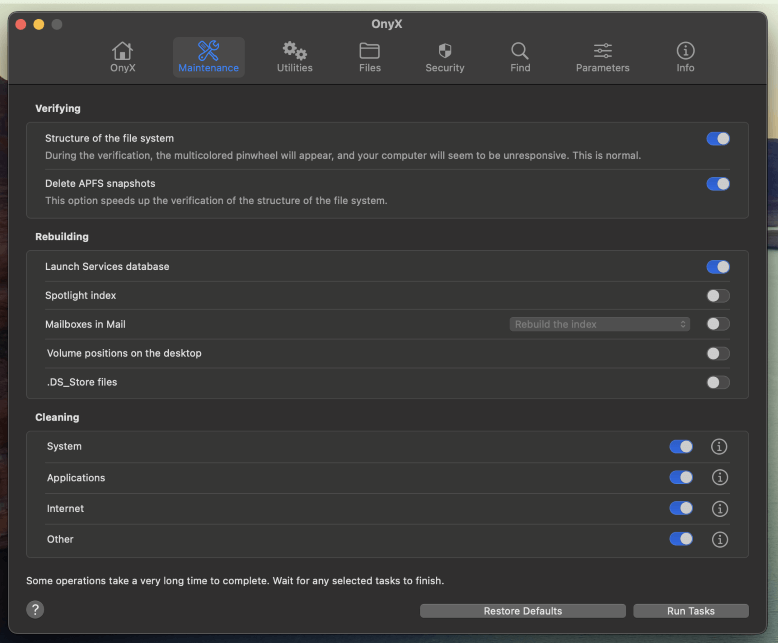Open the Rebuild the index dropdown

tap(599, 324)
